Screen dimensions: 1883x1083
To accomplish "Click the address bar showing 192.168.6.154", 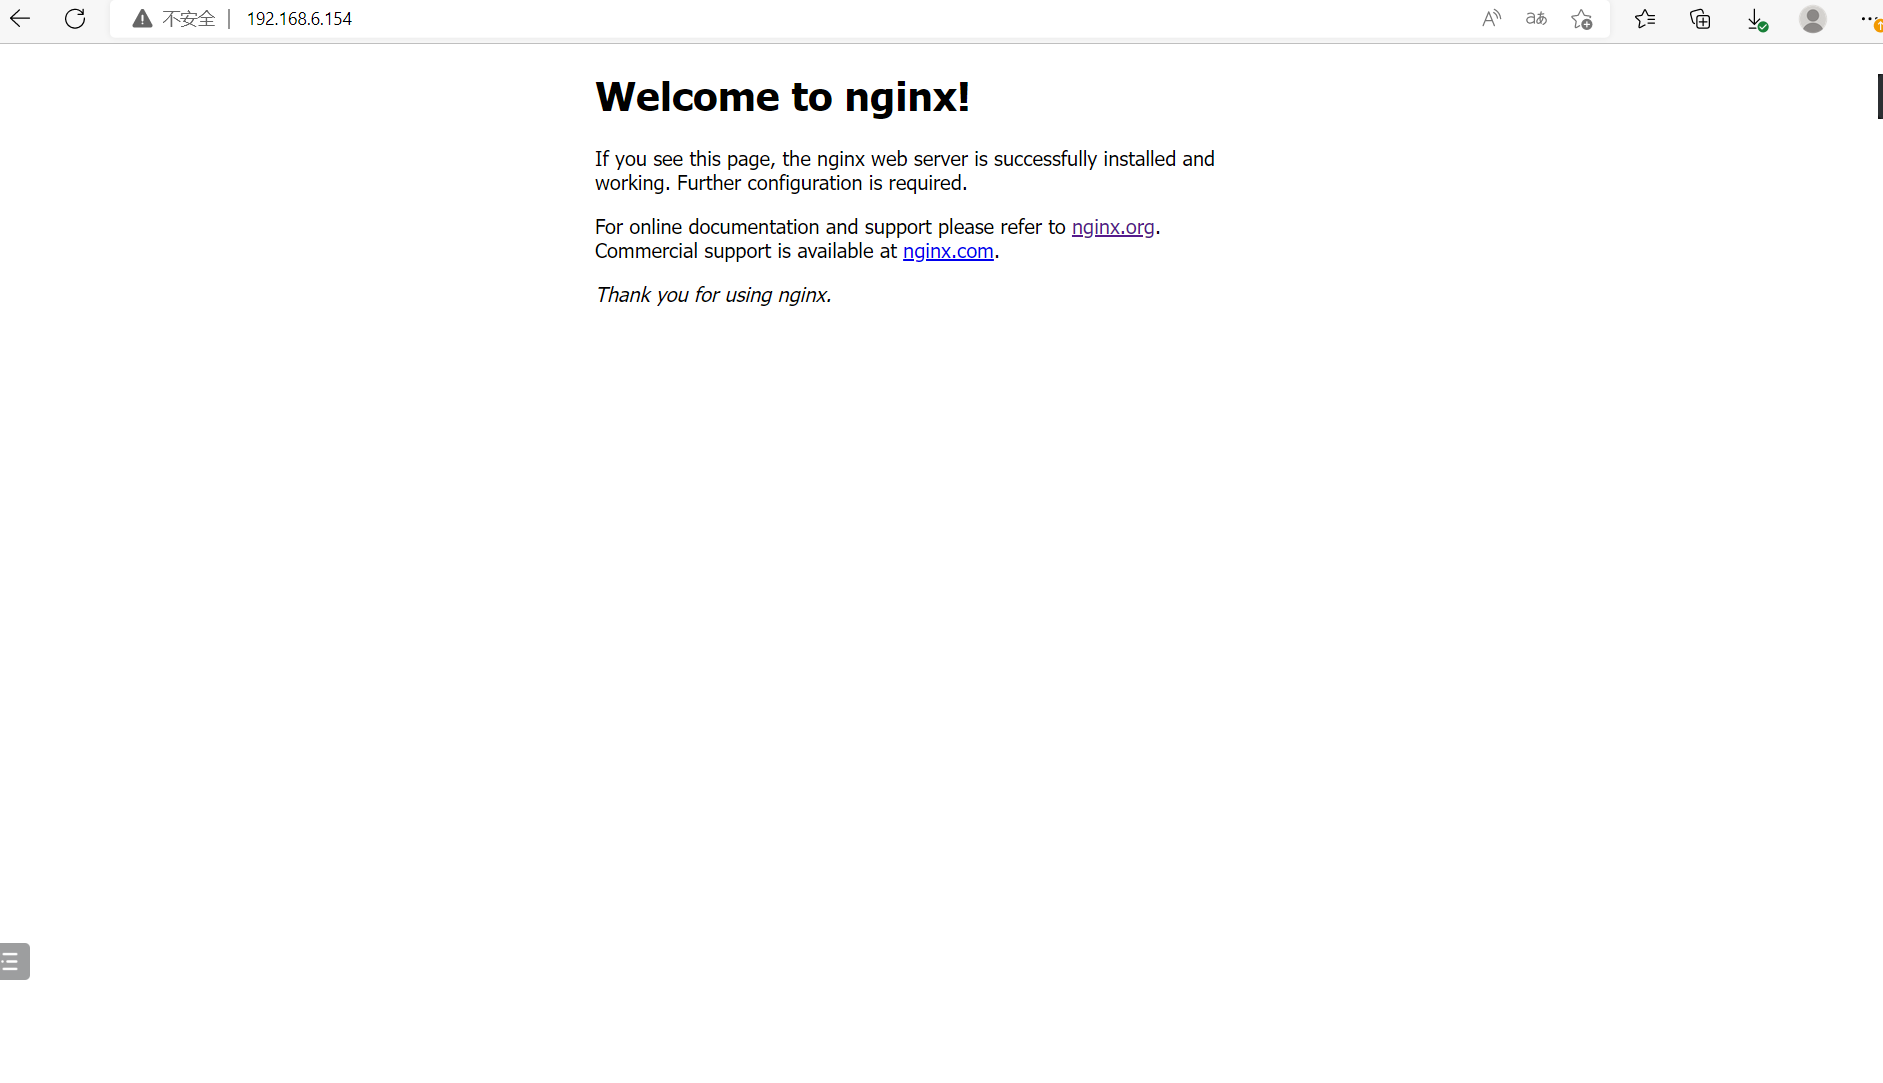I will 860,19.
